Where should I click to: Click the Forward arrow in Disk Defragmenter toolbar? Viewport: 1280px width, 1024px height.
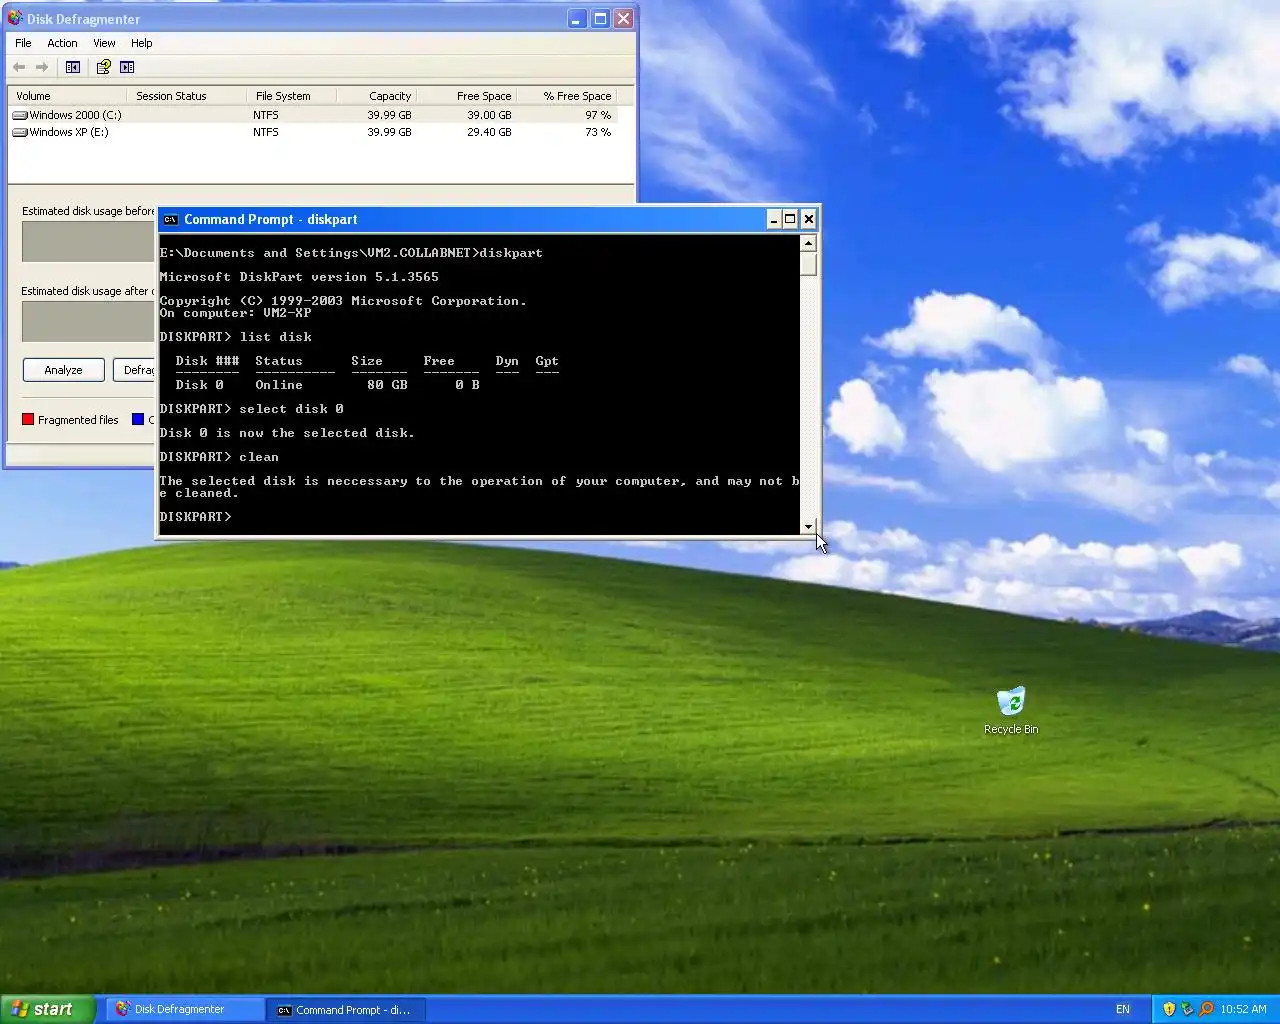pyautogui.click(x=42, y=67)
